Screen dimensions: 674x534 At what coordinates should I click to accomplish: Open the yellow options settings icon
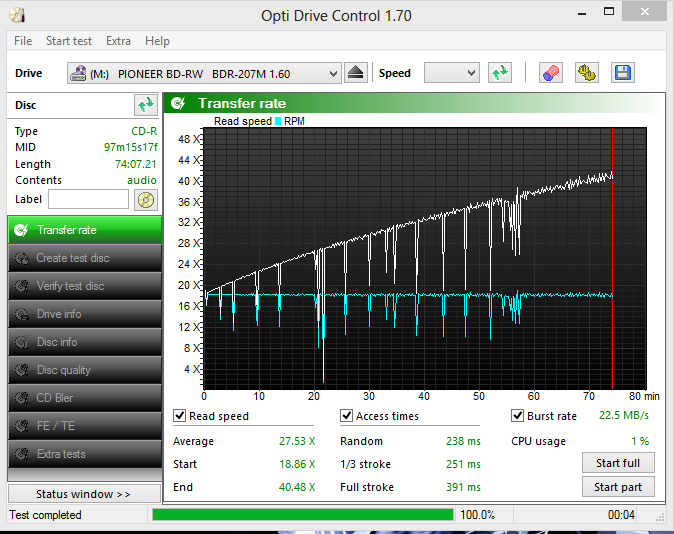(587, 73)
